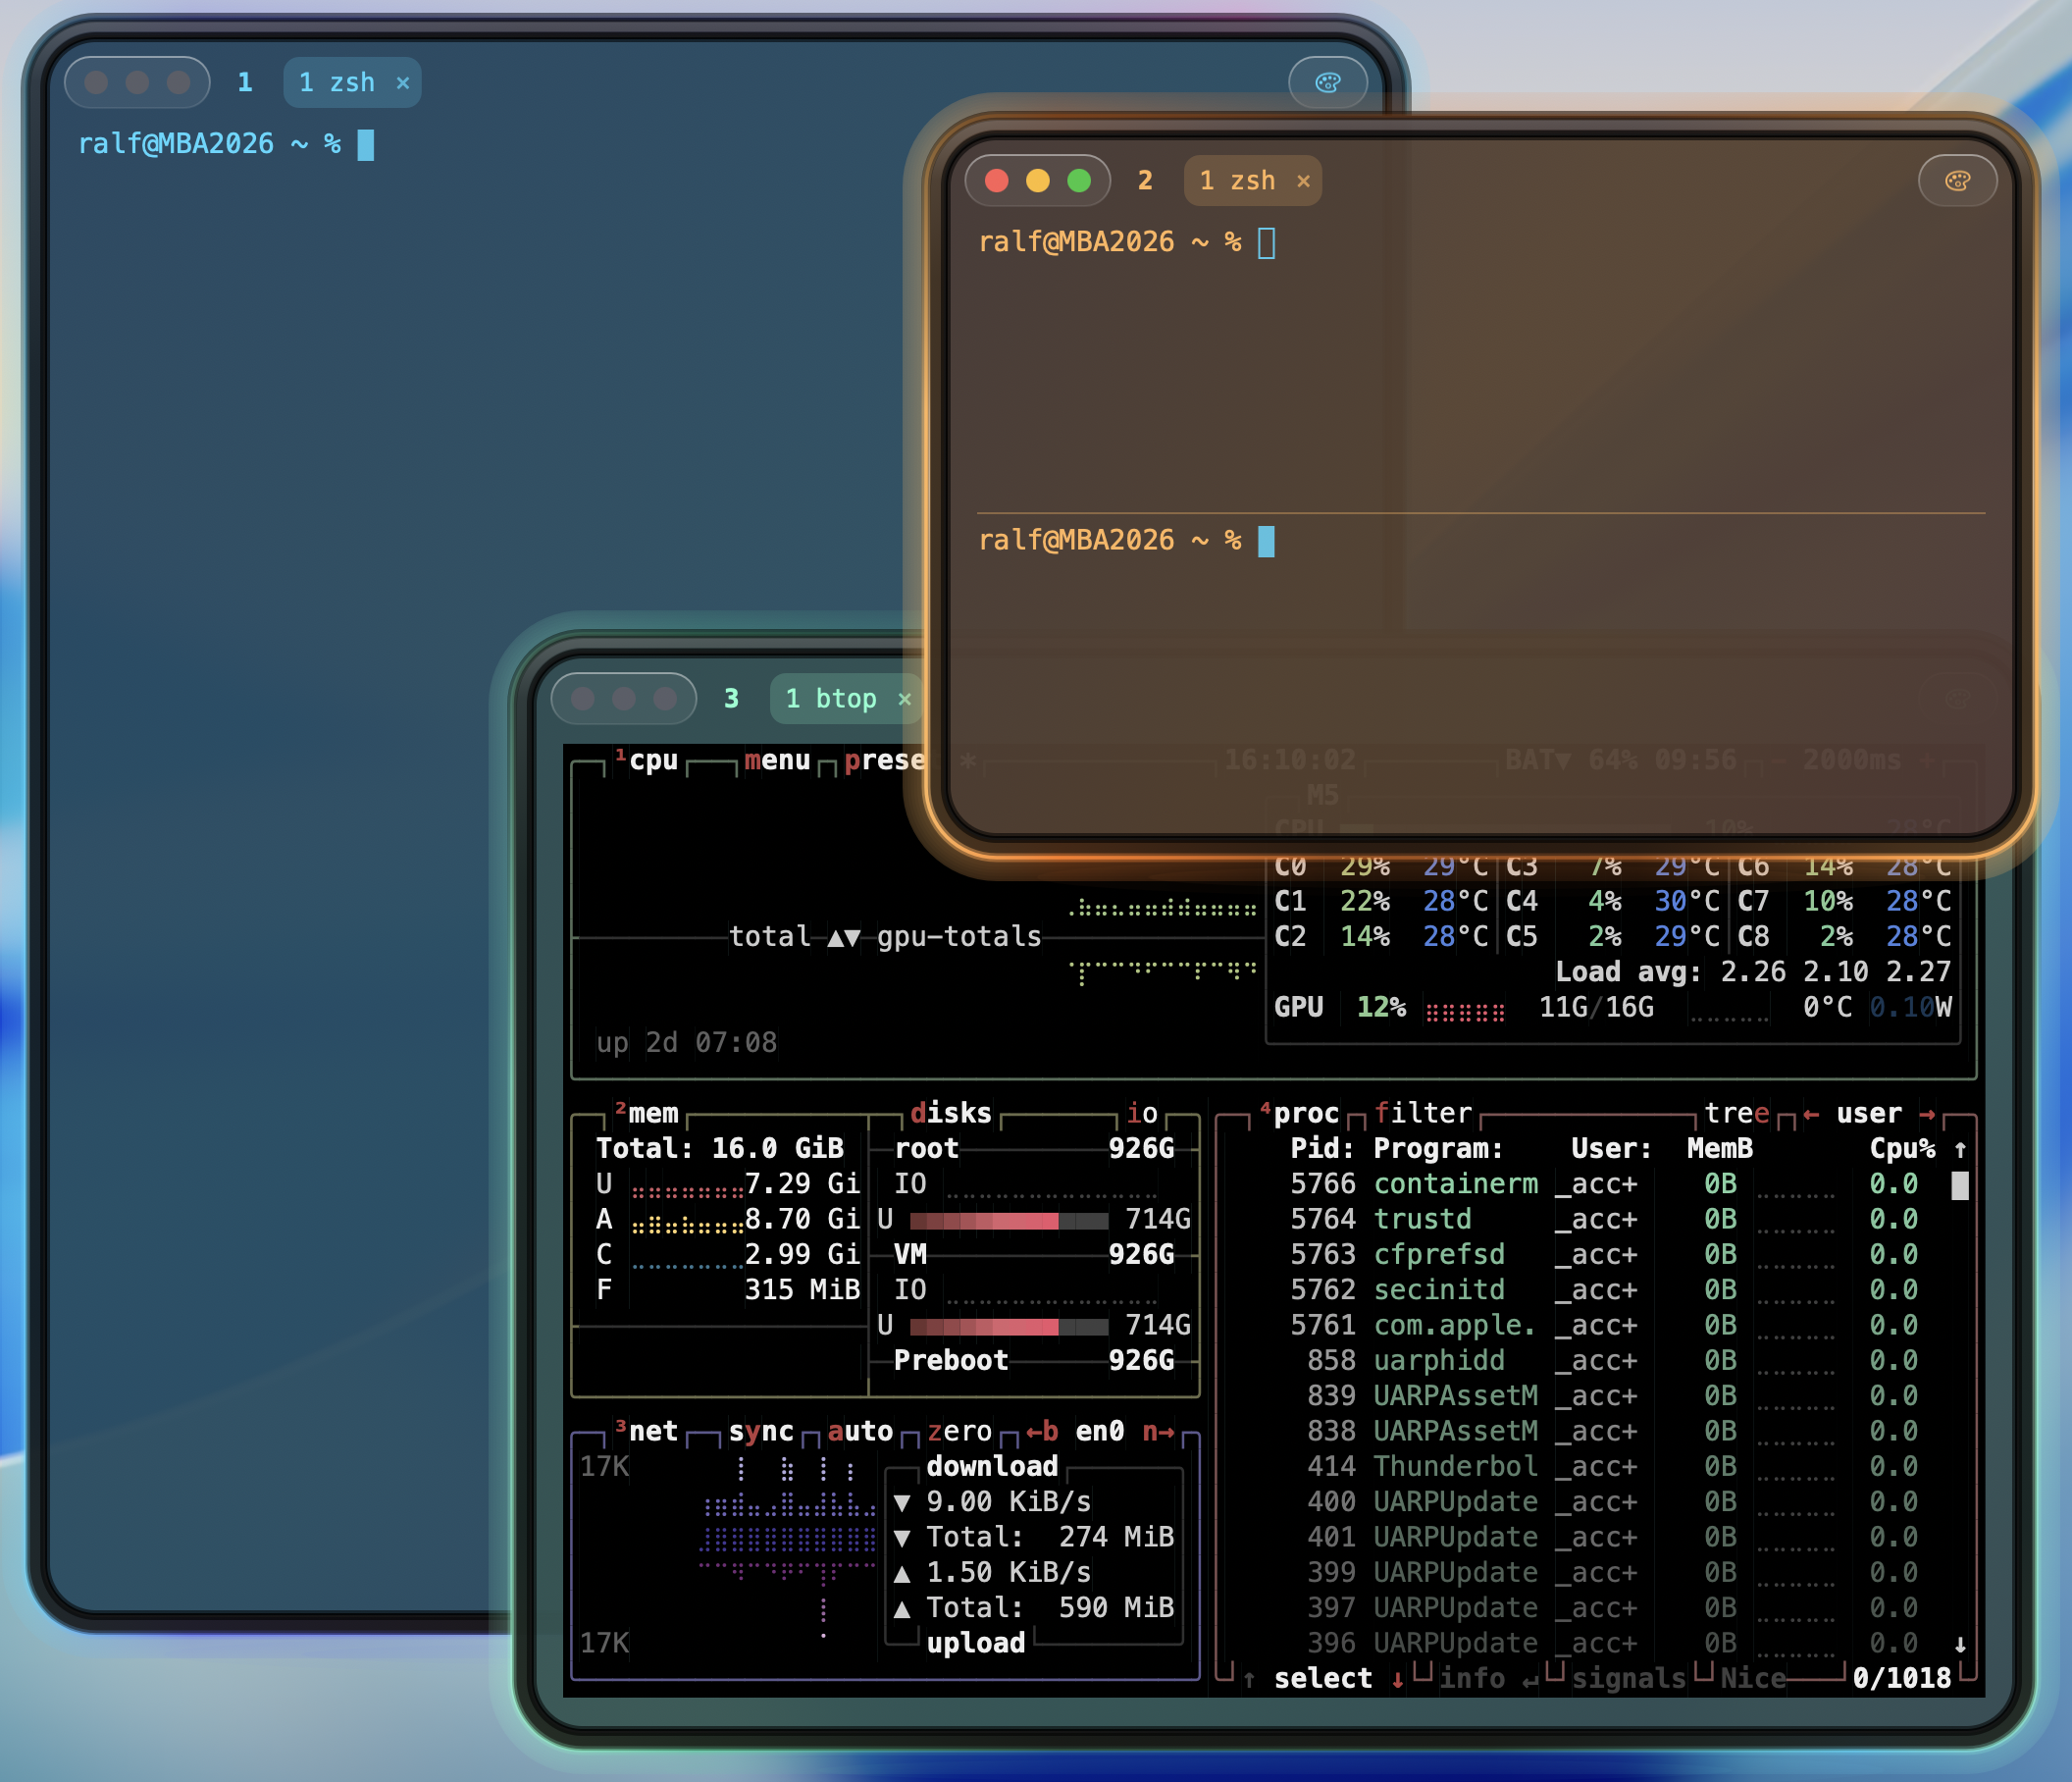Click left arrow beside user sort column
Viewport: 2072px width, 1782px height.
point(1811,1113)
